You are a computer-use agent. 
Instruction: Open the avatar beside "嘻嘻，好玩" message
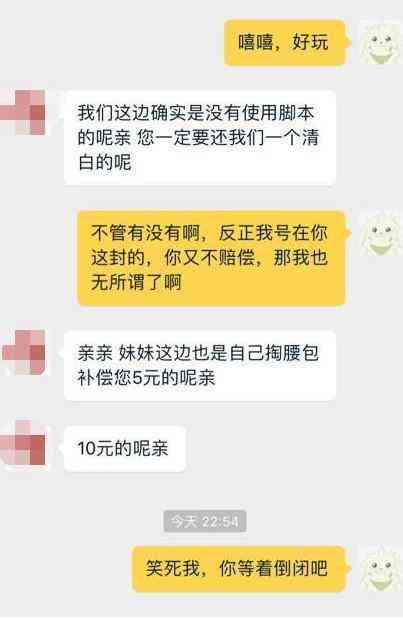pyautogui.click(x=380, y=43)
